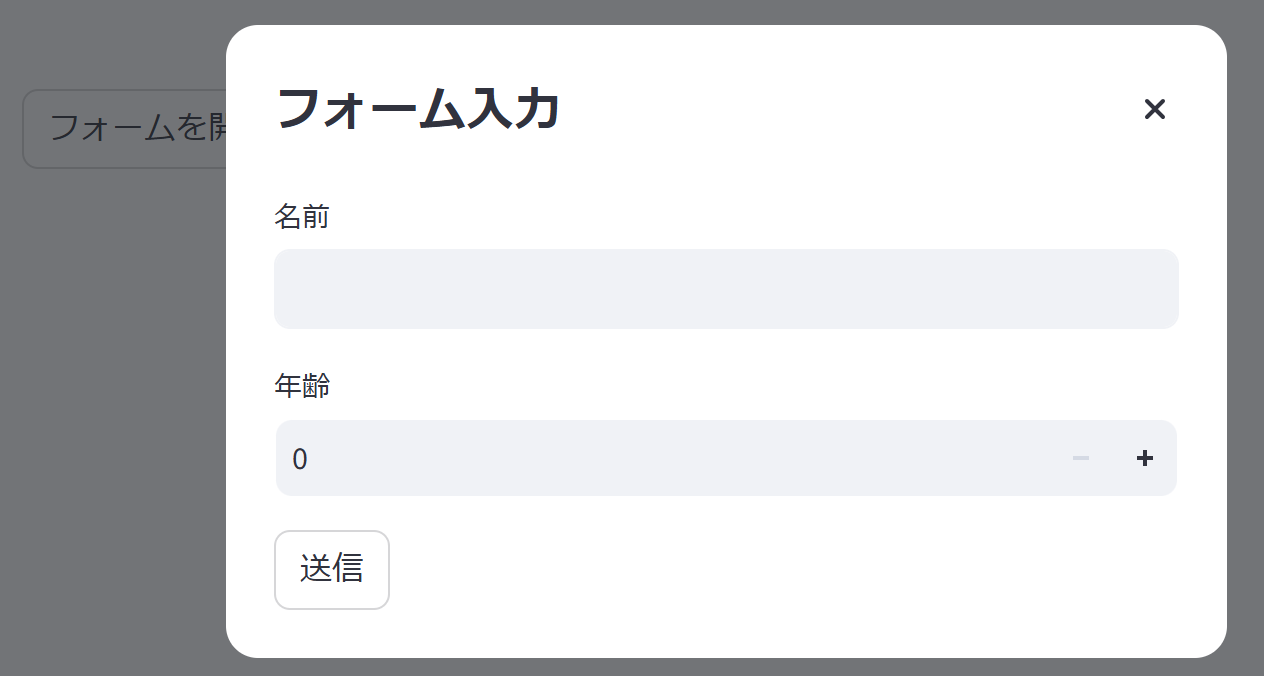This screenshot has width=1264, height=676.
Task: Dismiss the modal using the × icon
Action: coord(1154,109)
